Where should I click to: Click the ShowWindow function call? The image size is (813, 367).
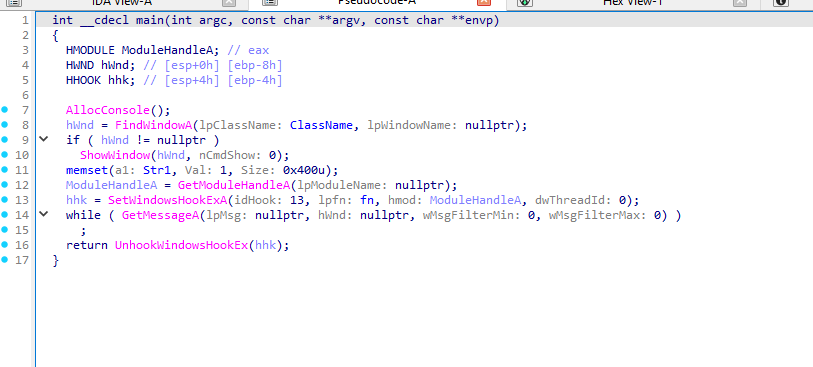[x=115, y=156]
